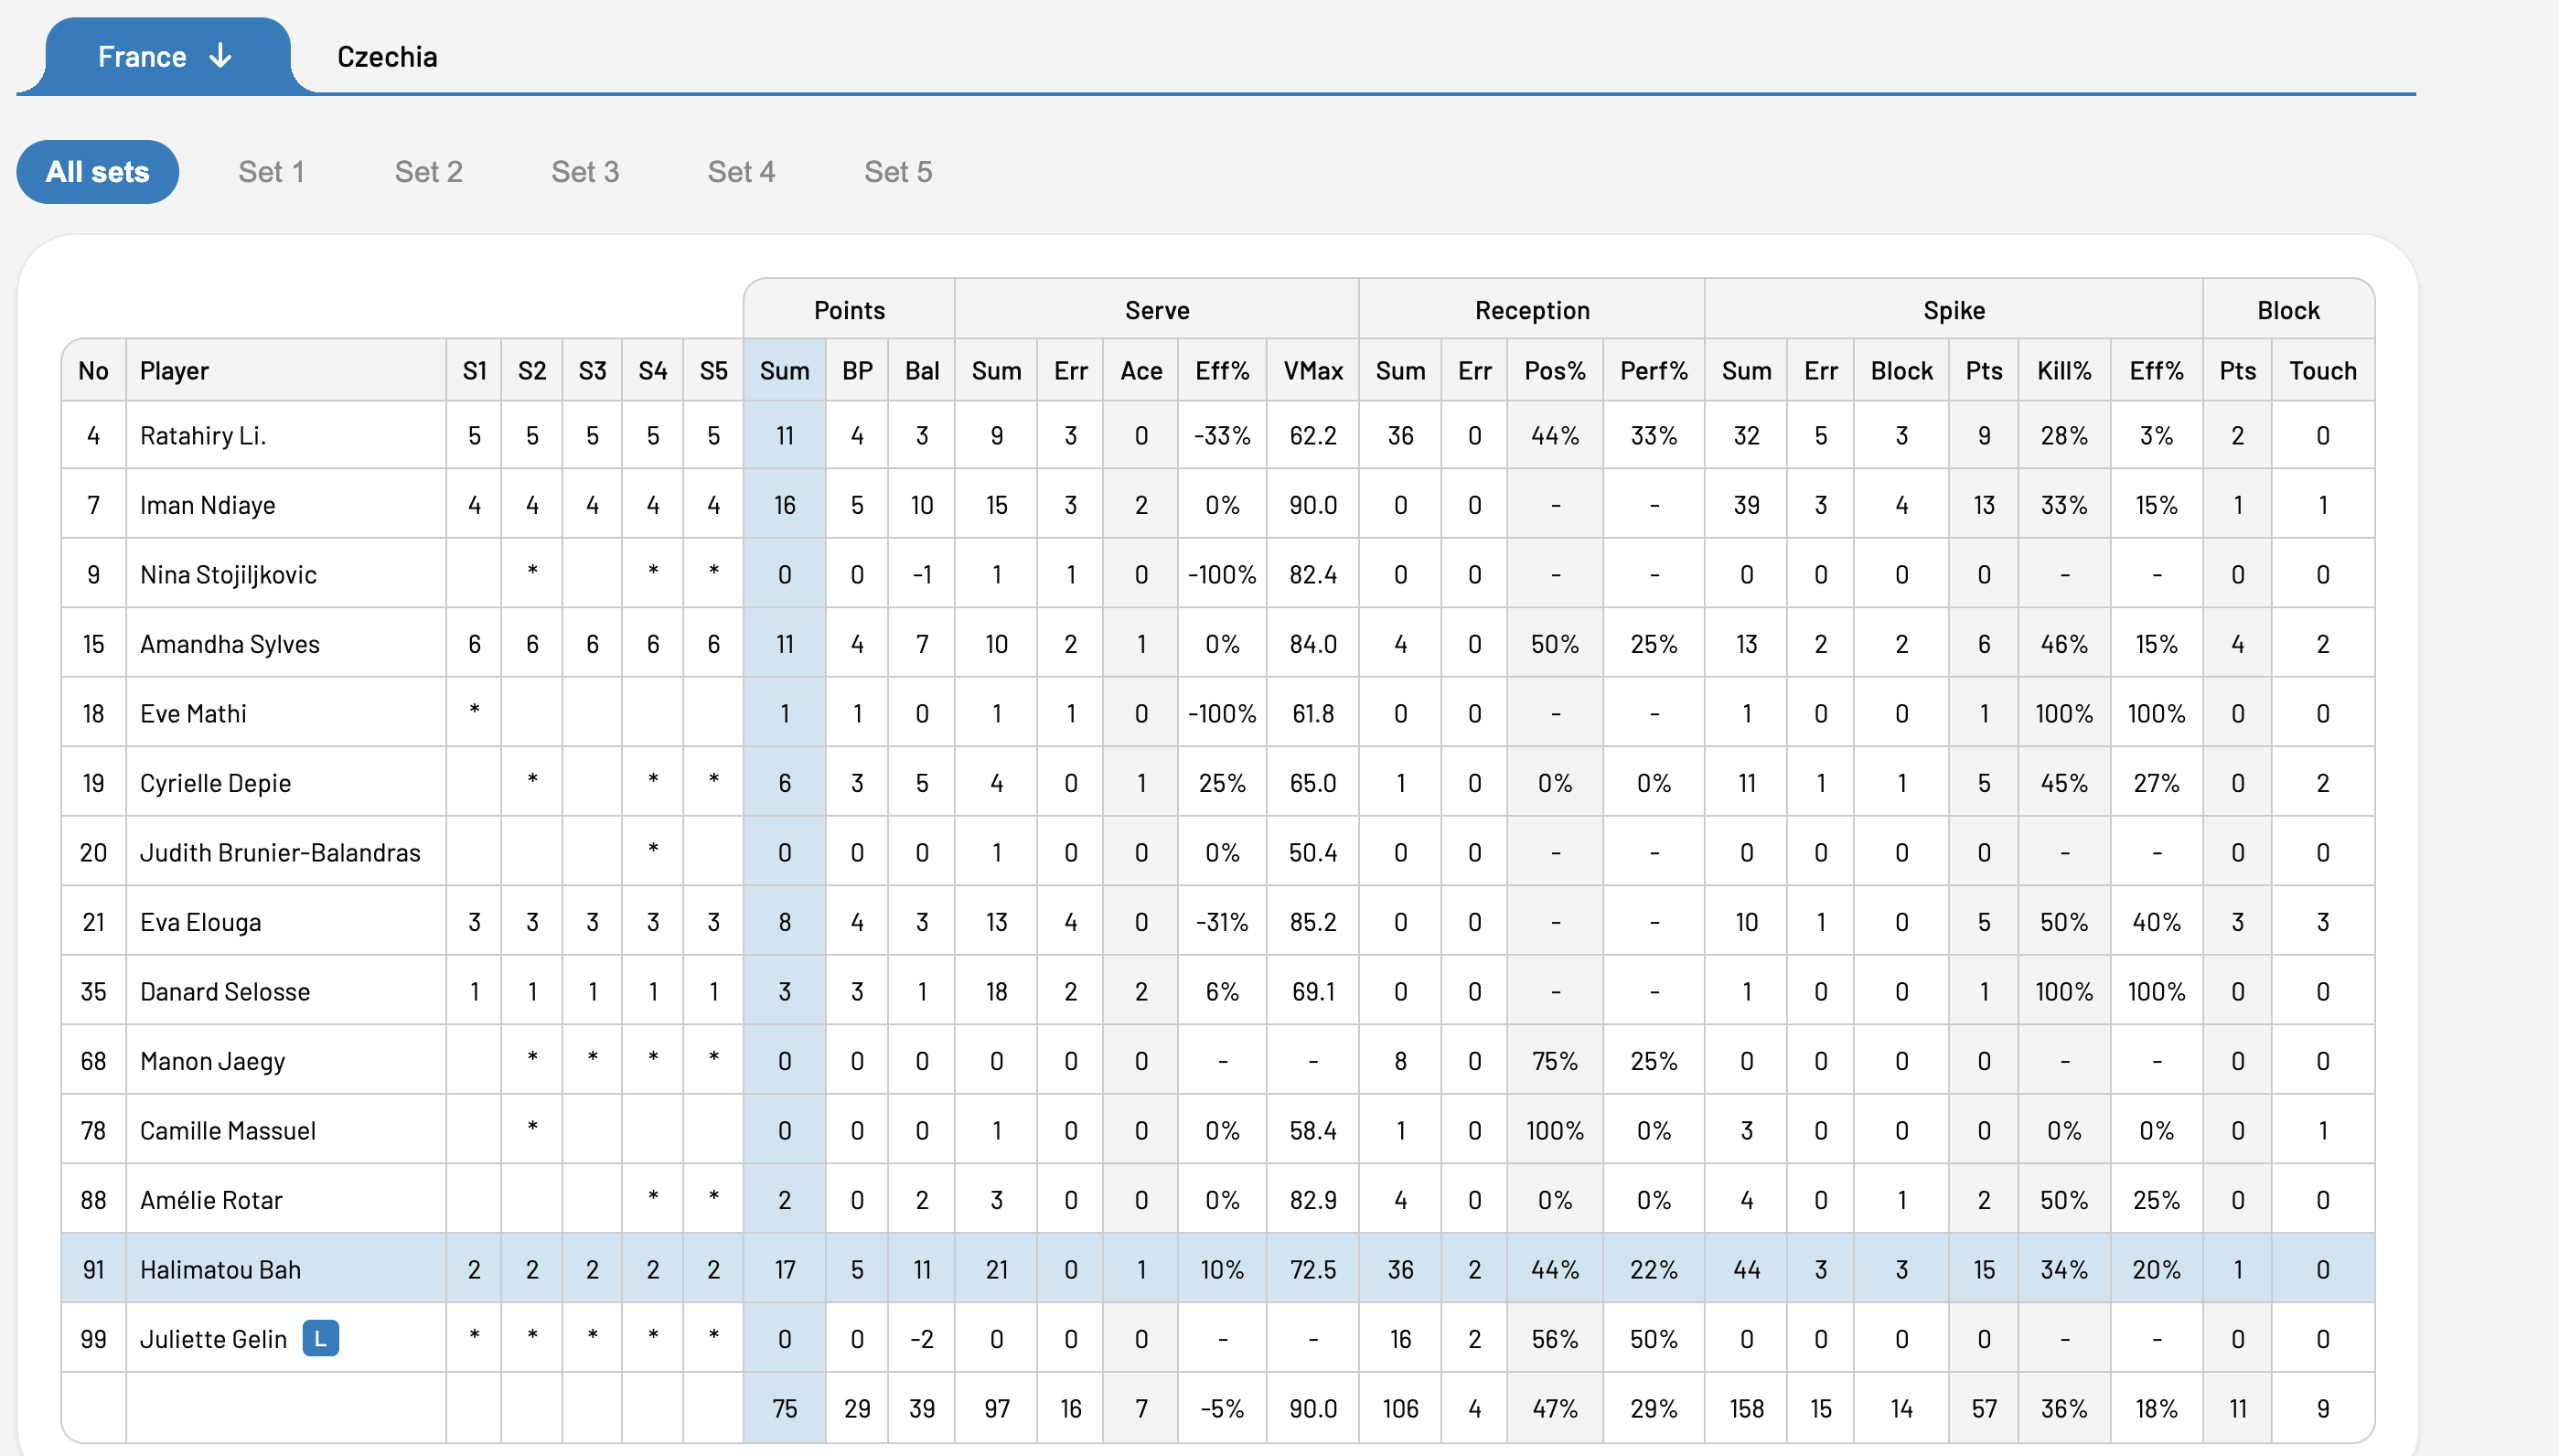Viewport: 2559px width, 1456px height.
Task: Click the down arrow on France tab
Action: [x=221, y=56]
